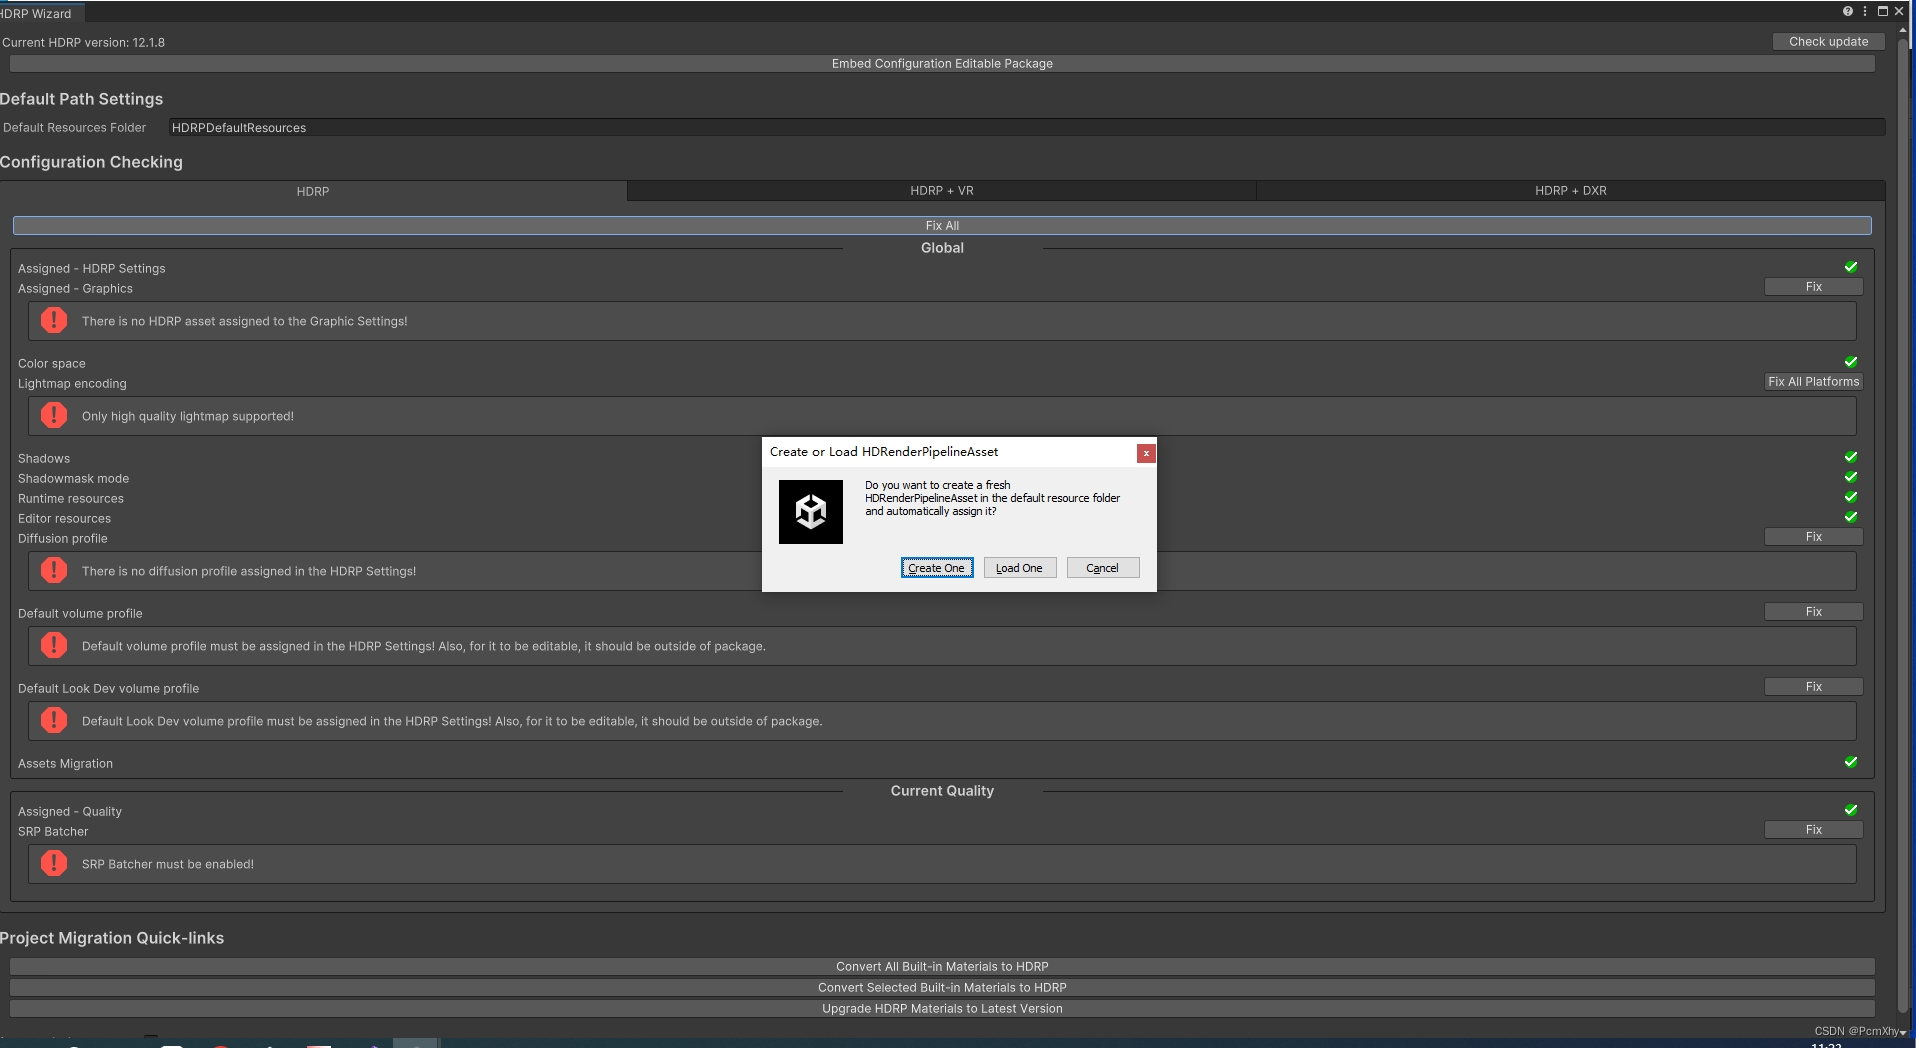Switch to the HDRP + VR tab
1916x1048 pixels.
(942, 191)
